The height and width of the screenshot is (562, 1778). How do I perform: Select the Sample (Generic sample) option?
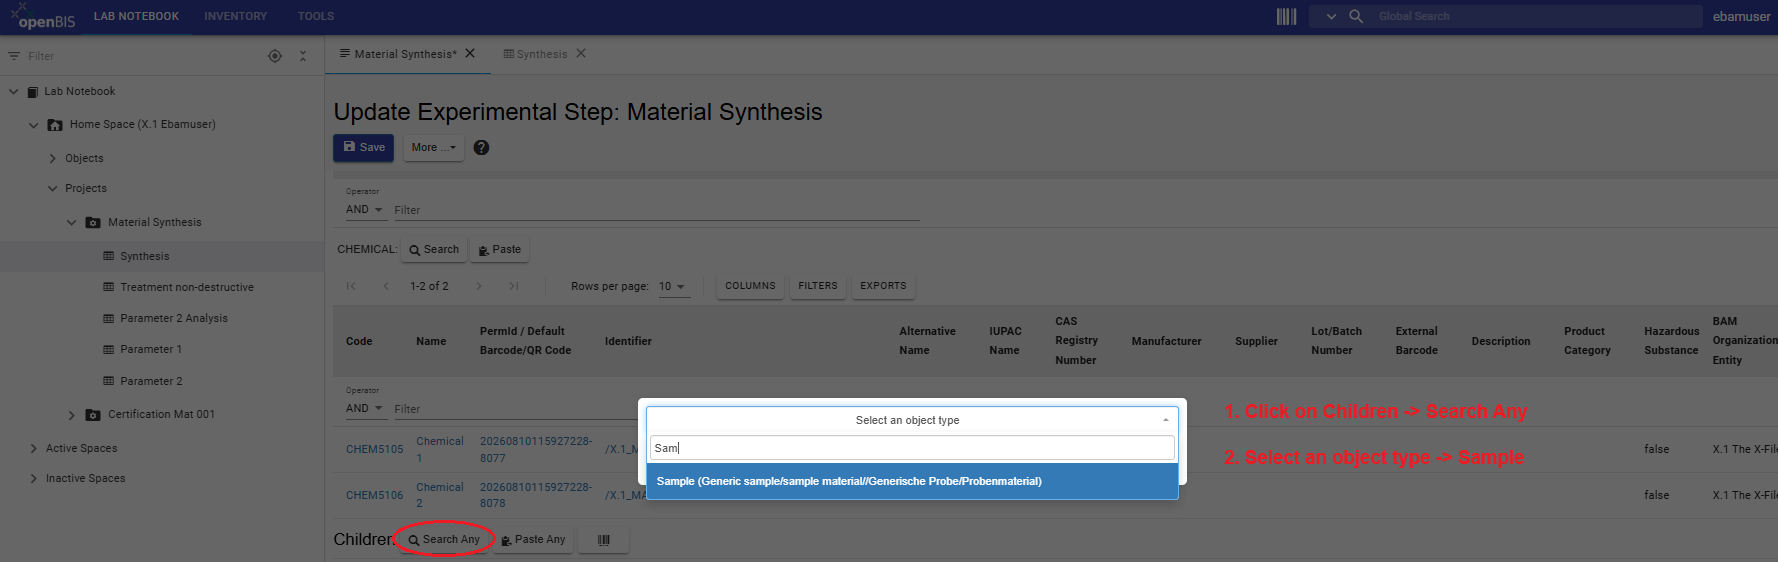tap(911, 481)
